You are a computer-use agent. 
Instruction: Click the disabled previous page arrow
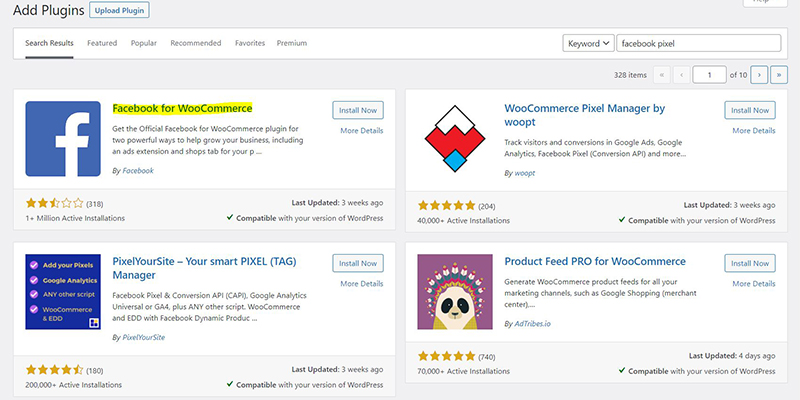[x=681, y=74]
